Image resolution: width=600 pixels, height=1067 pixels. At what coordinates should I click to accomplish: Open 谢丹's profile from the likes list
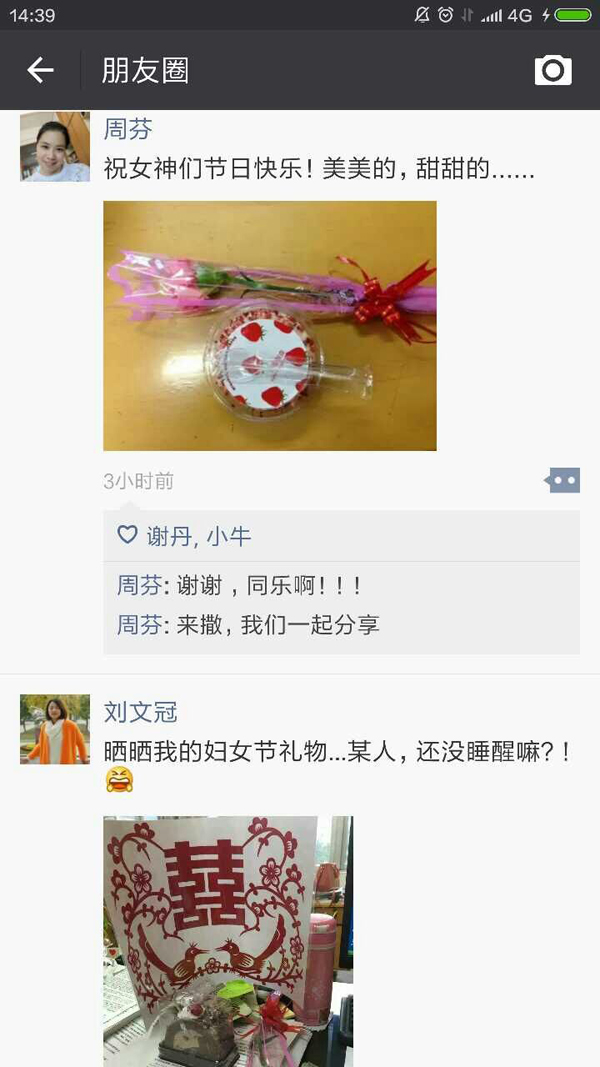(x=169, y=536)
